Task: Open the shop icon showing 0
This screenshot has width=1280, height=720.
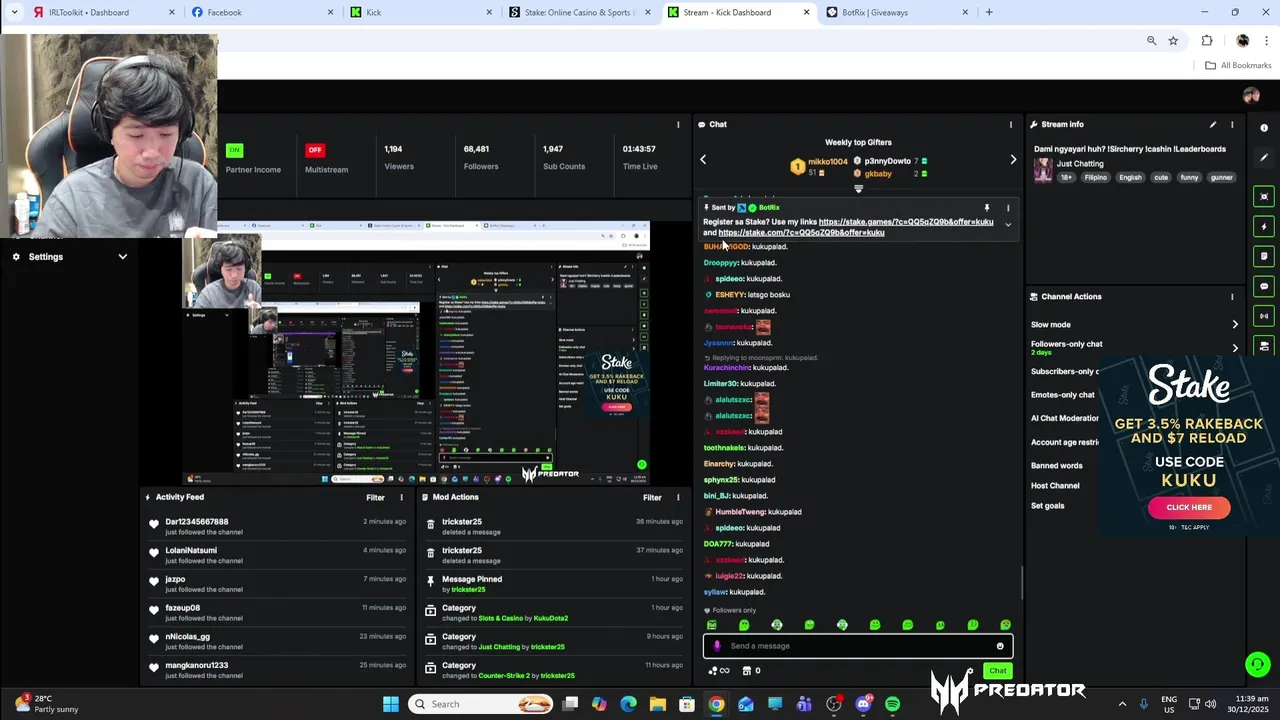Action: [x=751, y=671]
